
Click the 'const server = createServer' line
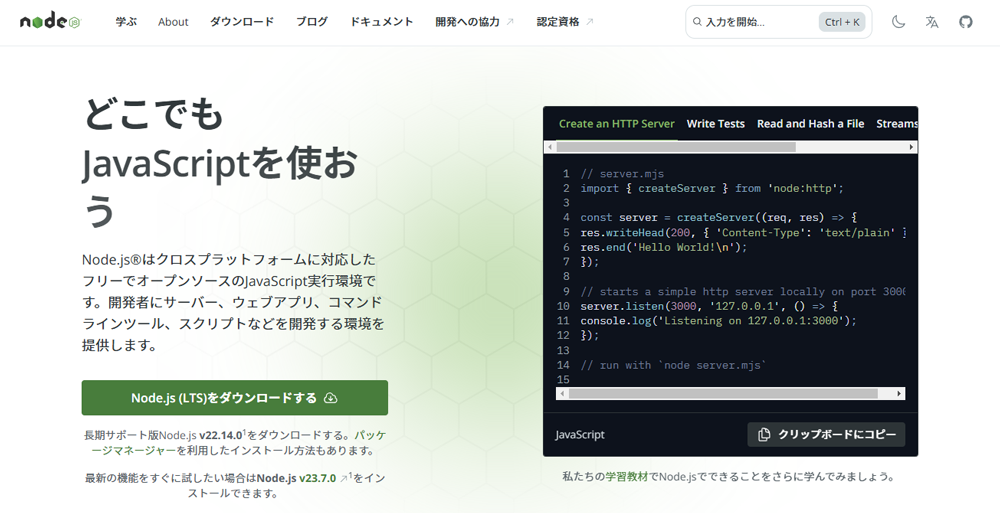tap(719, 218)
